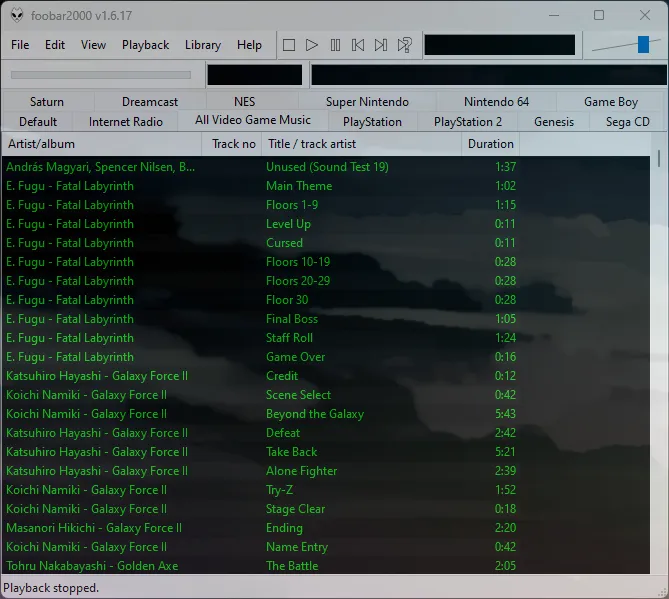Open the File menu
Image resolution: width=669 pixels, height=599 pixels.
tap(20, 45)
